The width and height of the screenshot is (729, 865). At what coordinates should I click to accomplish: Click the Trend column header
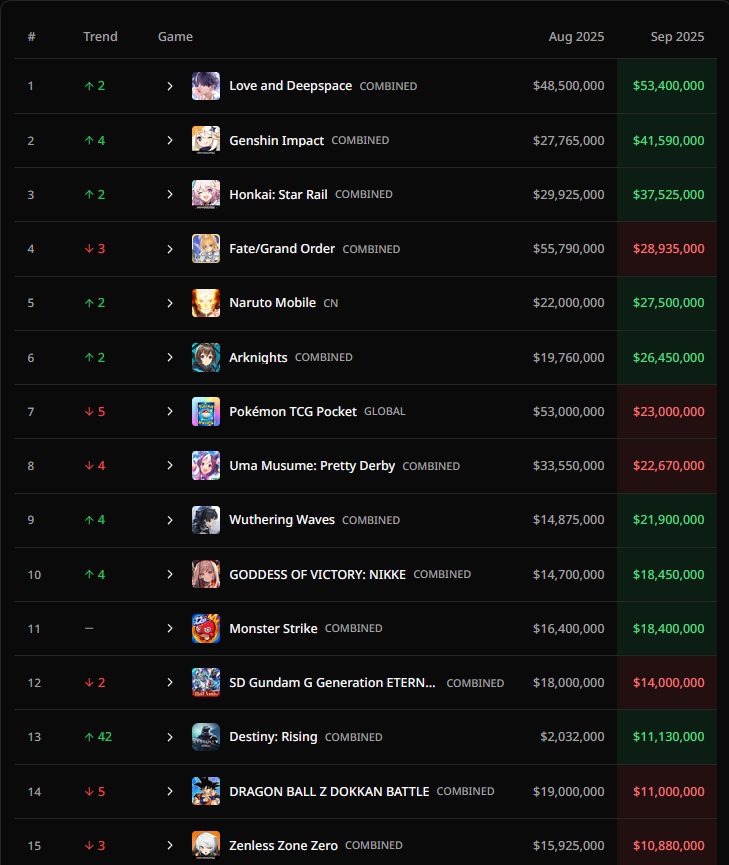(100, 37)
